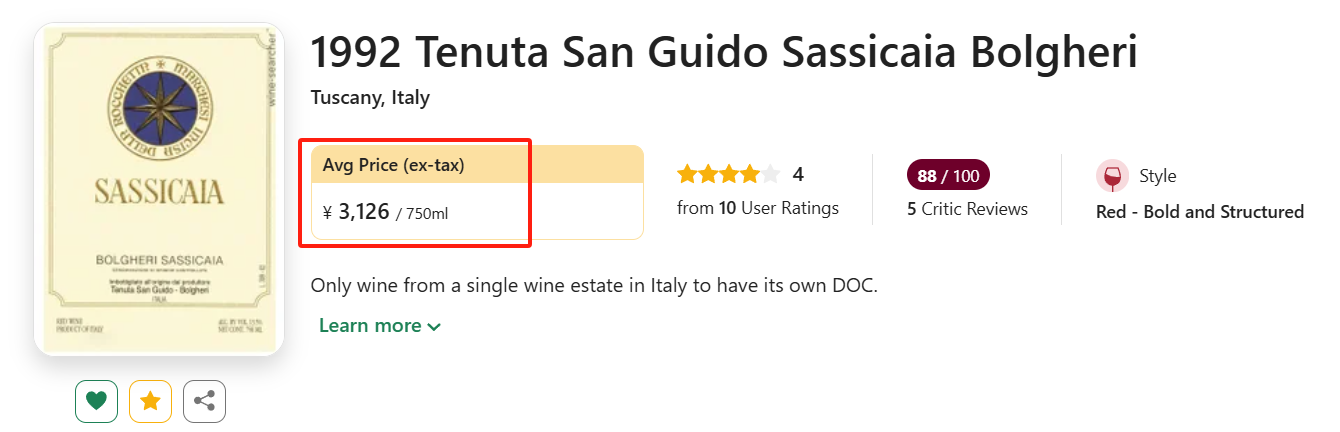Click the 88 / 100 critic score badge
1340x432 pixels.
[947, 176]
